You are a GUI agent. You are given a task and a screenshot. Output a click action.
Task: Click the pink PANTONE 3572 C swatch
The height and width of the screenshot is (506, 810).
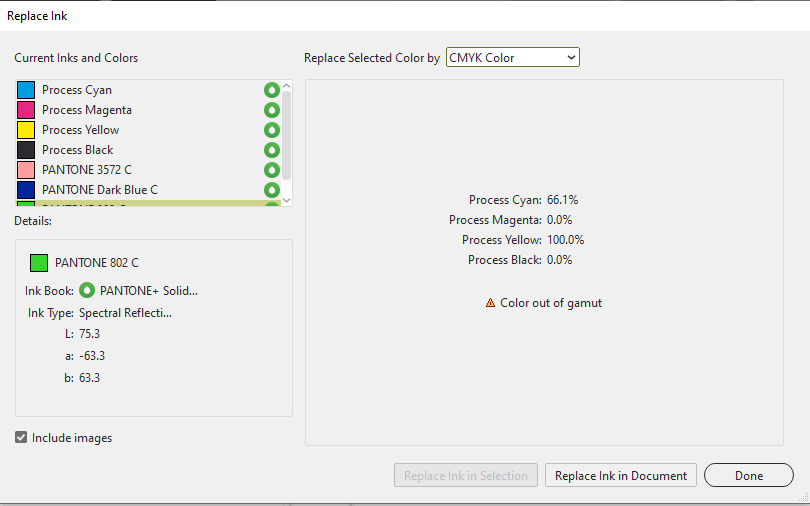click(x=26, y=170)
